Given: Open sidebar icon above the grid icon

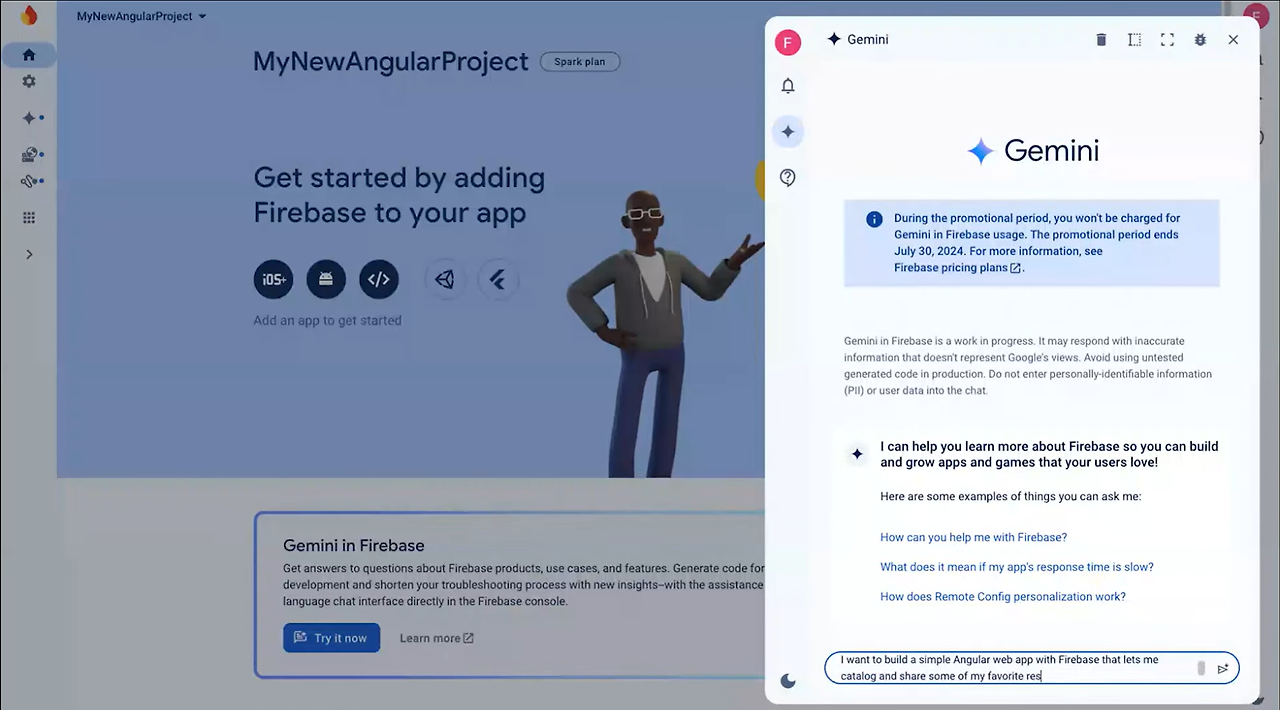Looking at the screenshot, I should pos(30,181).
